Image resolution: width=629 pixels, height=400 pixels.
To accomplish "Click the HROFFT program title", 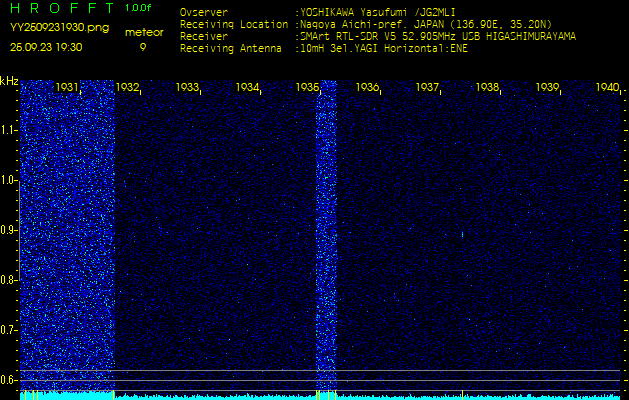I will pos(63,8).
